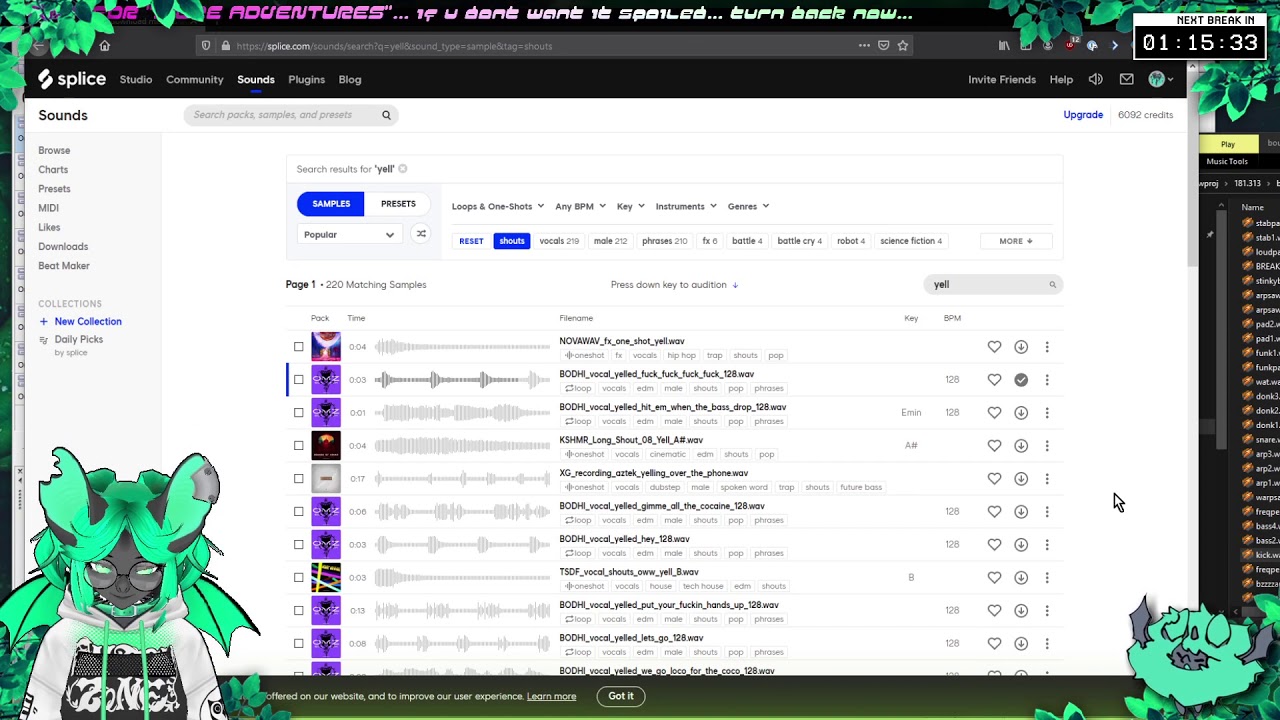Screen dimensions: 1280x720
Task: Open the Popular sort dropdown
Action: pyautogui.click(x=349, y=234)
